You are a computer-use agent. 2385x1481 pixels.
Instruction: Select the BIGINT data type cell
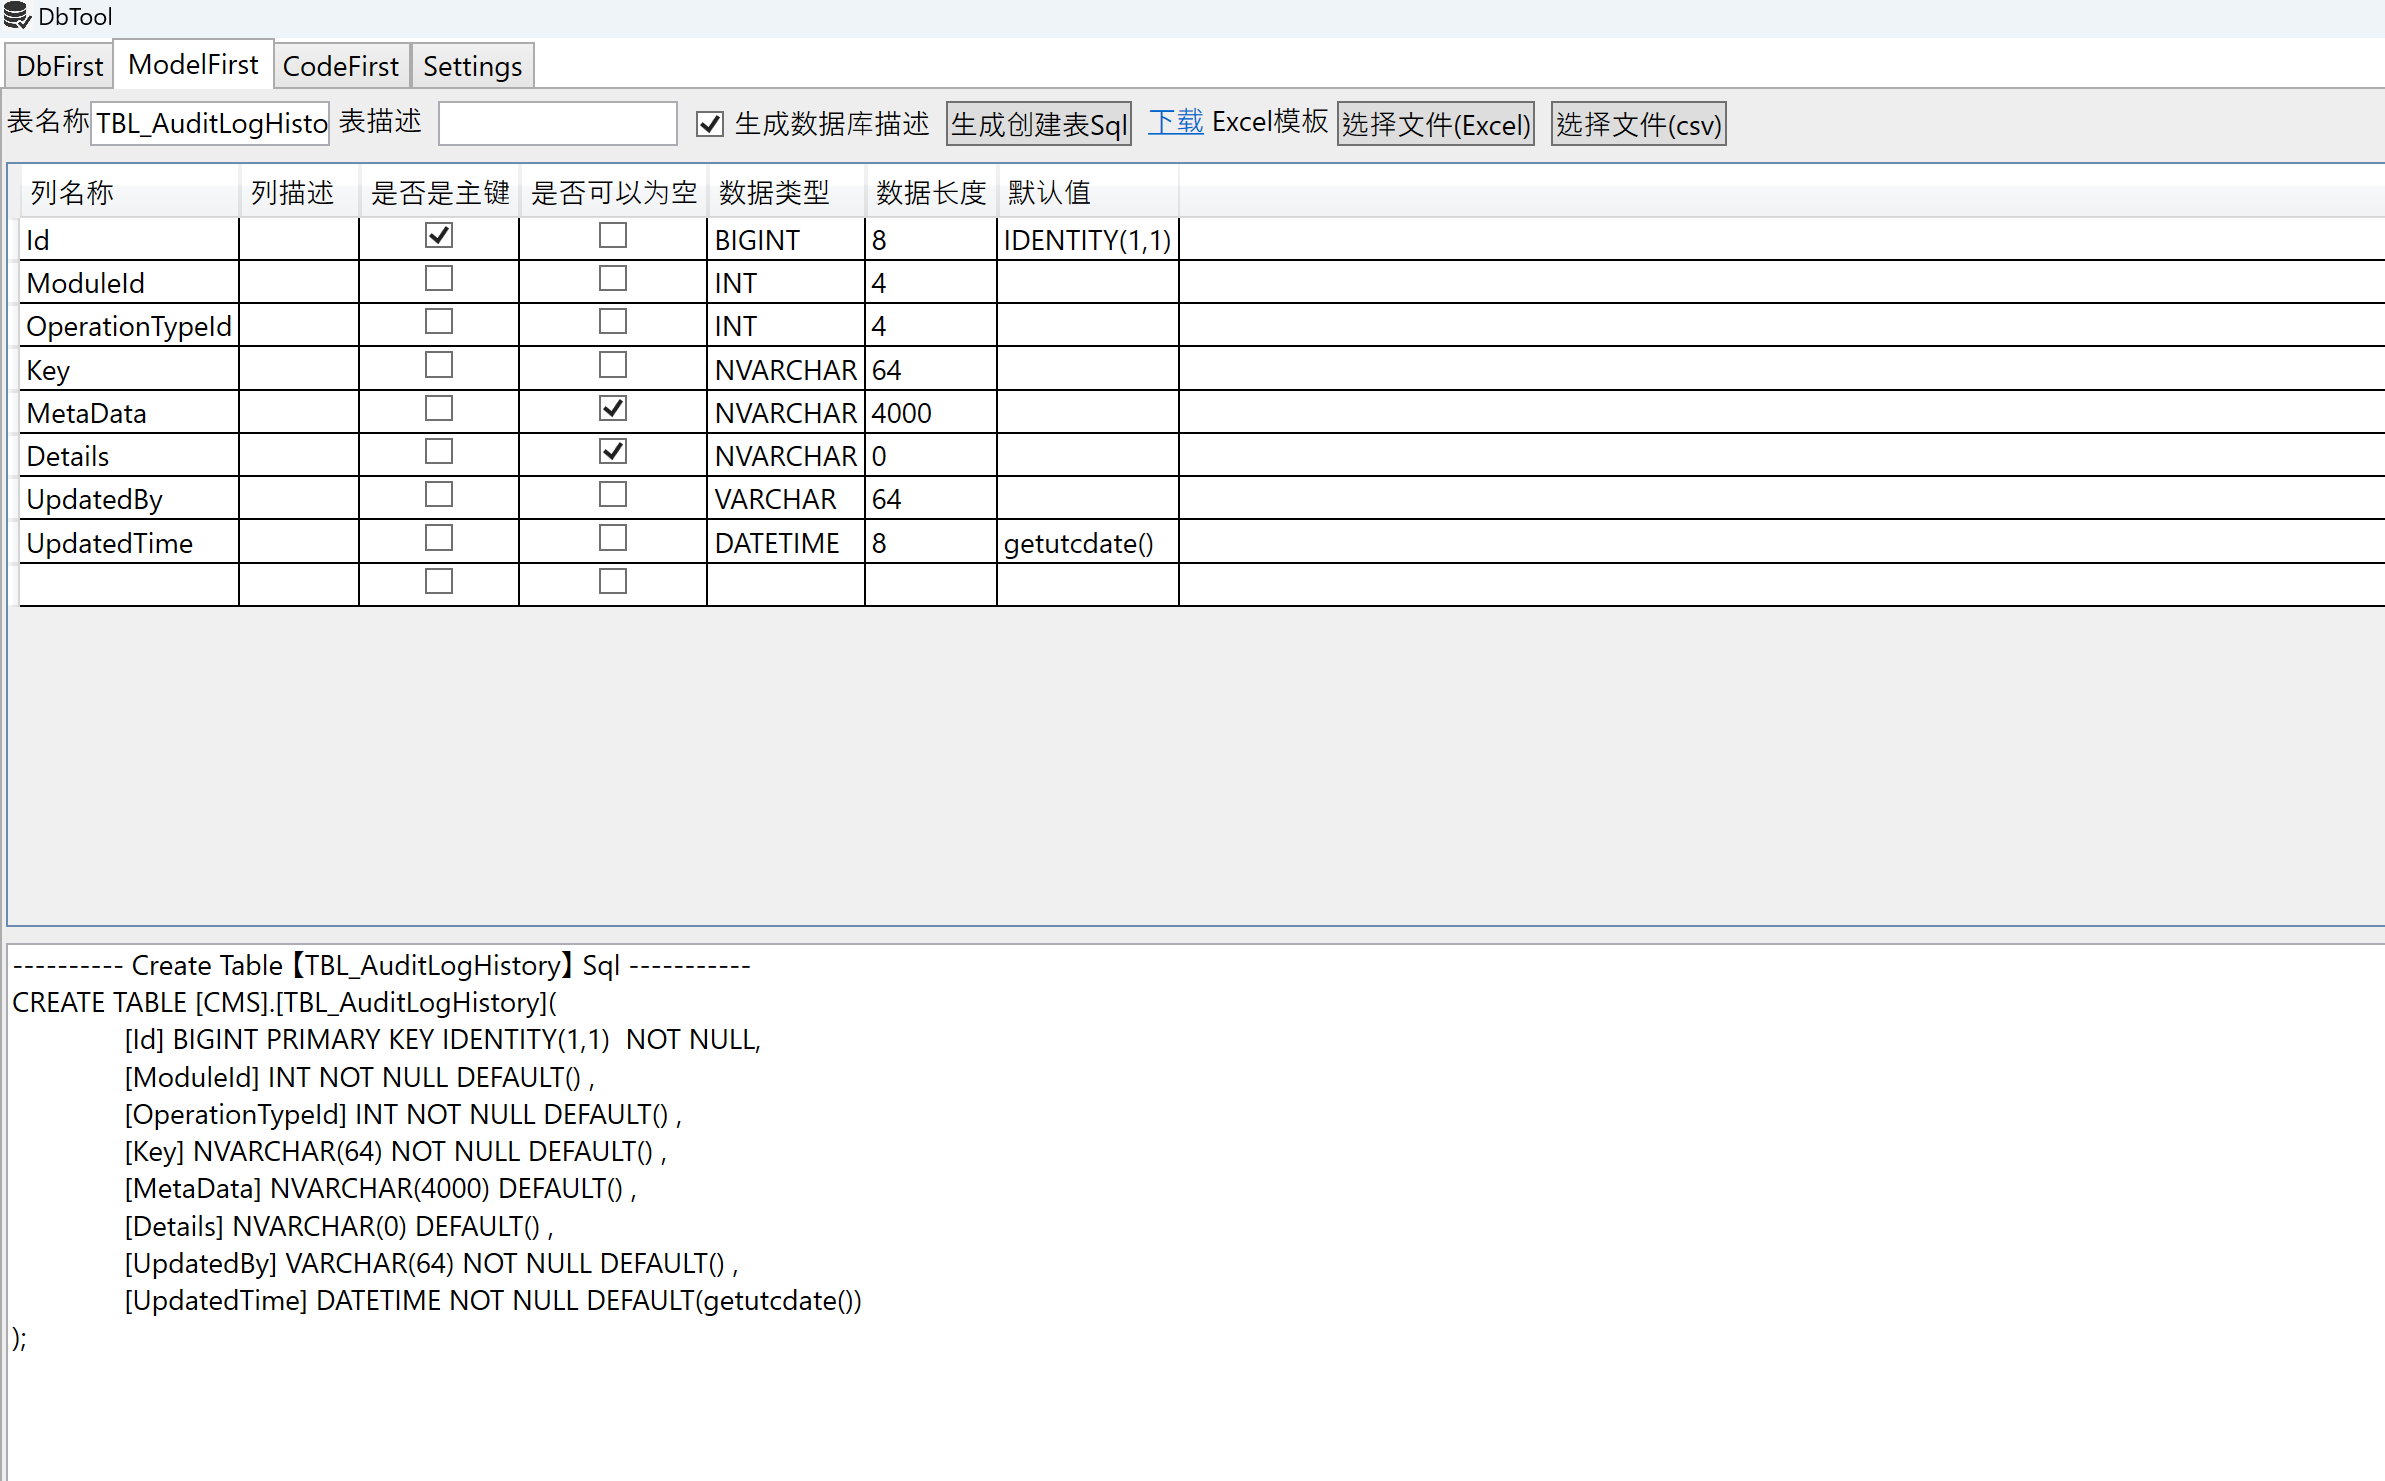pyautogui.click(x=785, y=240)
